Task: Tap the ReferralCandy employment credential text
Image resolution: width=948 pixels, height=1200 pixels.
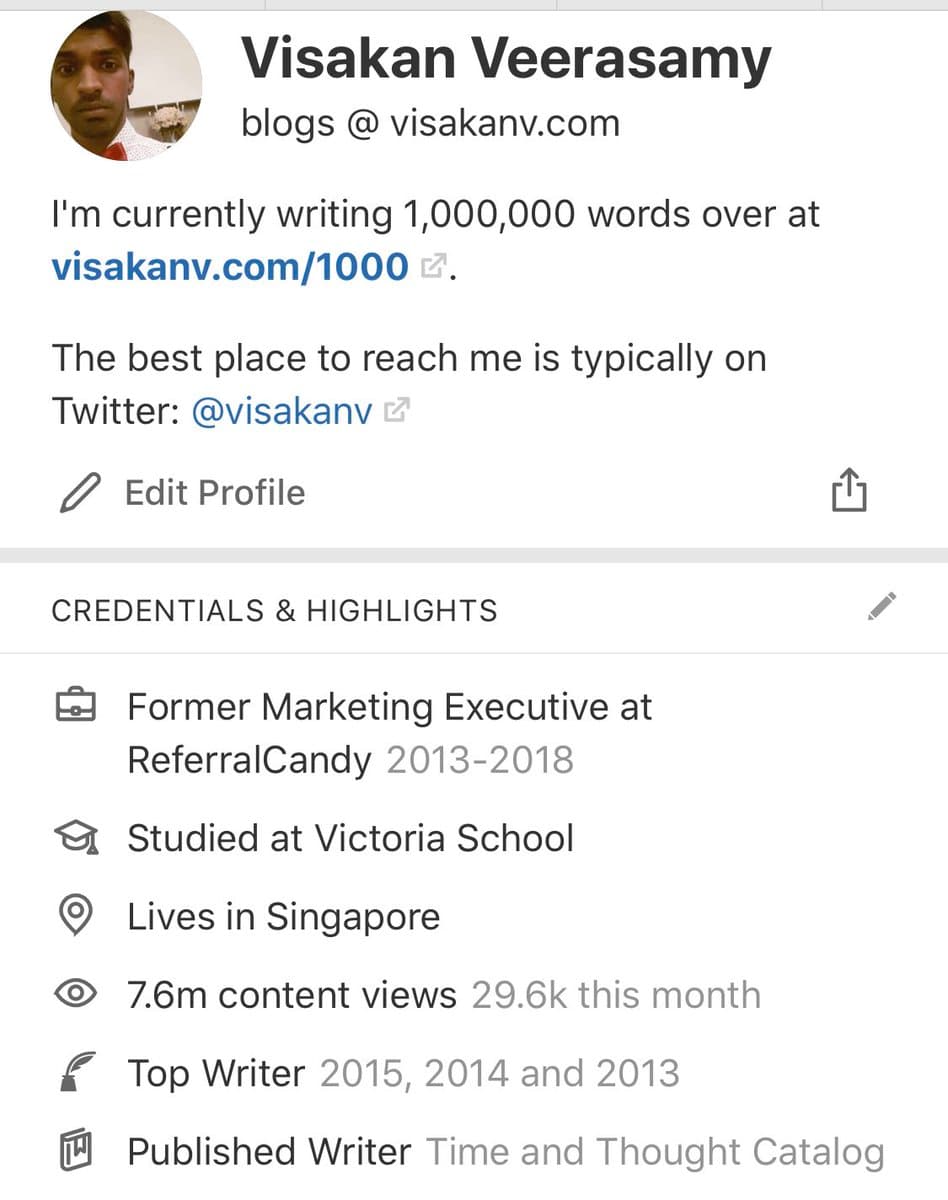Action: coord(389,734)
